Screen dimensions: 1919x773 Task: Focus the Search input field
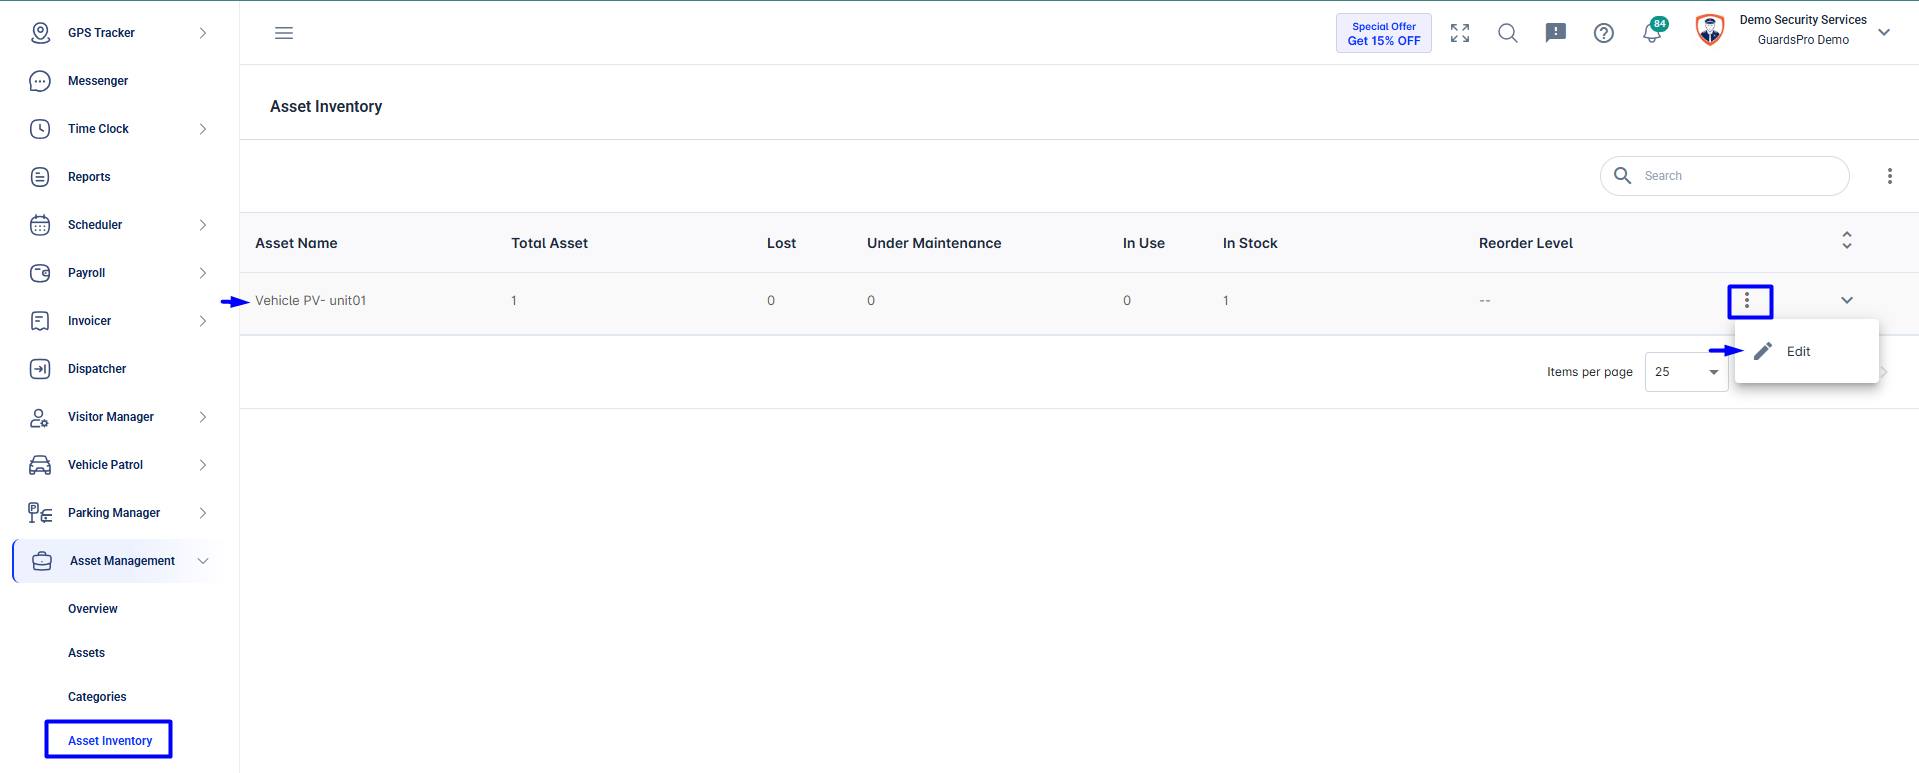(x=1724, y=176)
